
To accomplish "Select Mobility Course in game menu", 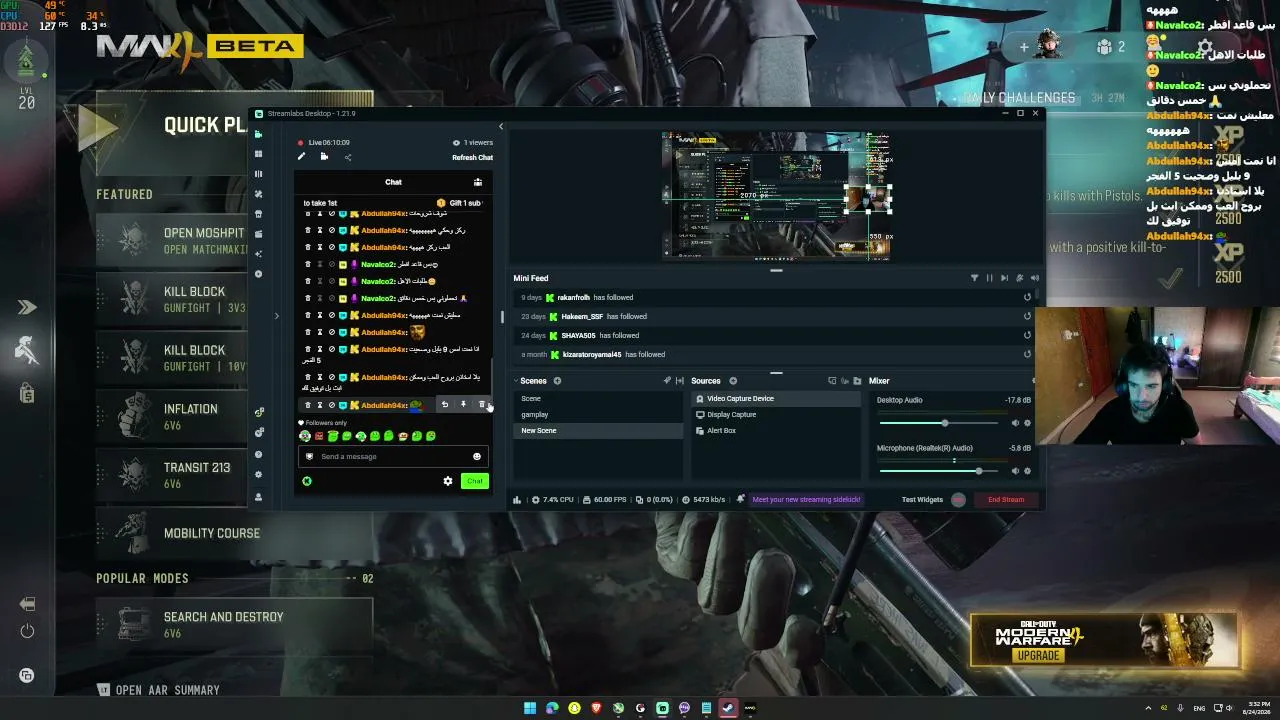I will (234, 533).
